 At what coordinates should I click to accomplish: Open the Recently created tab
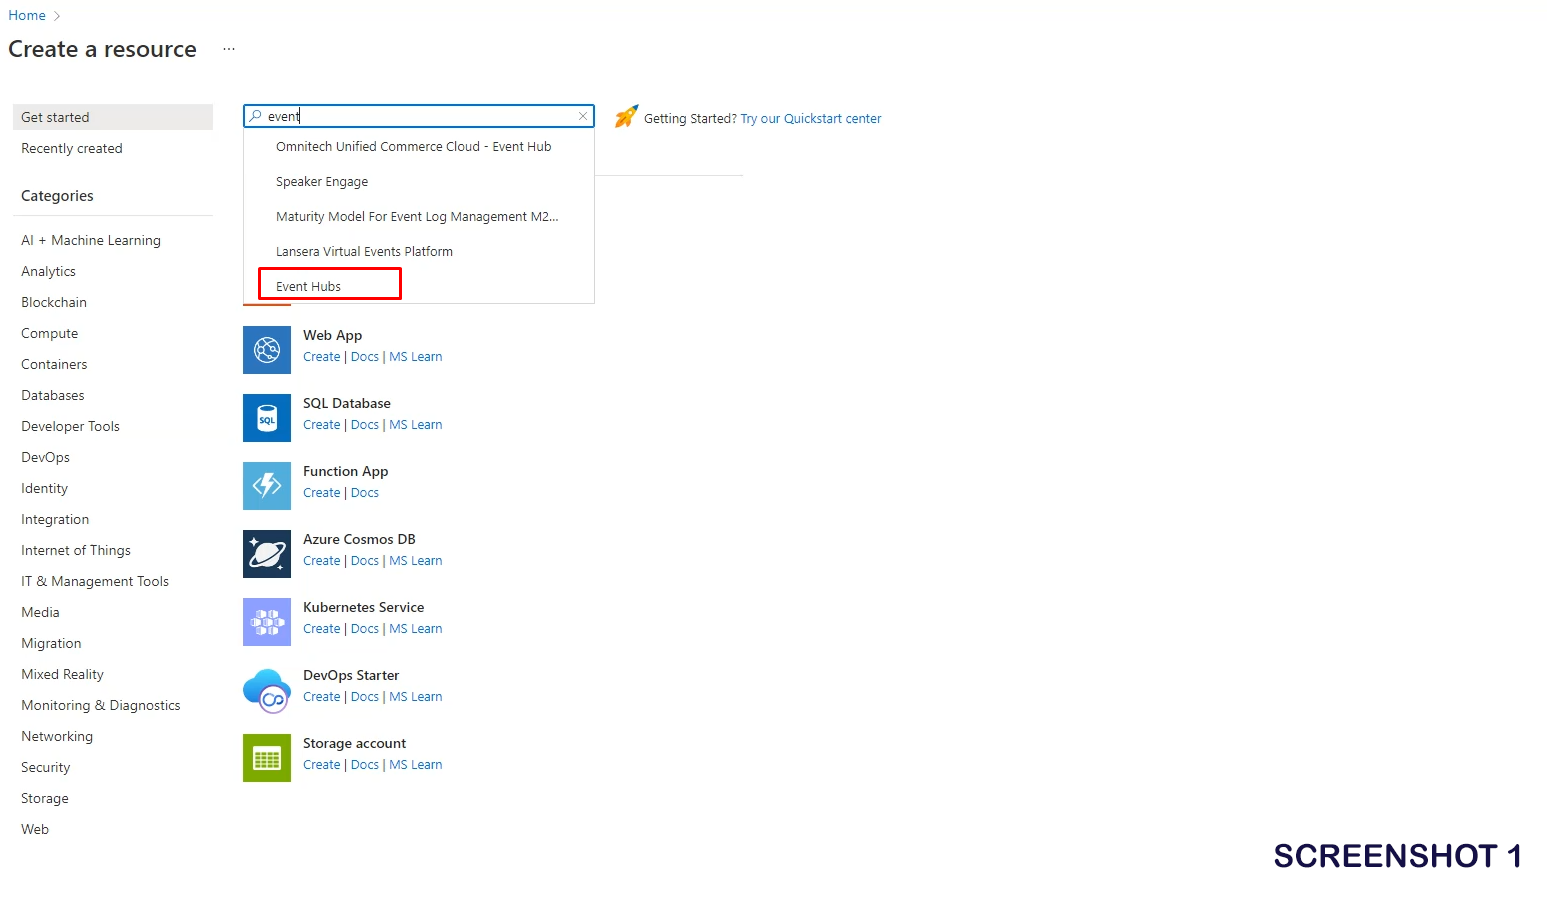(x=72, y=148)
